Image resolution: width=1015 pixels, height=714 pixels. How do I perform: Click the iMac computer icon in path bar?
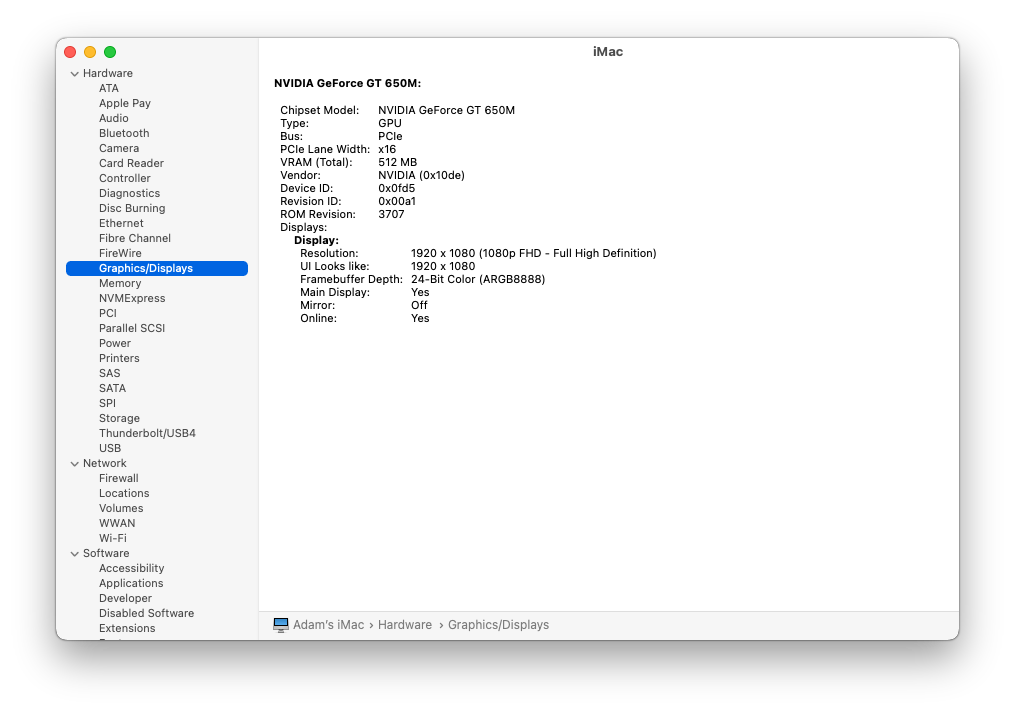pos(280,625)
